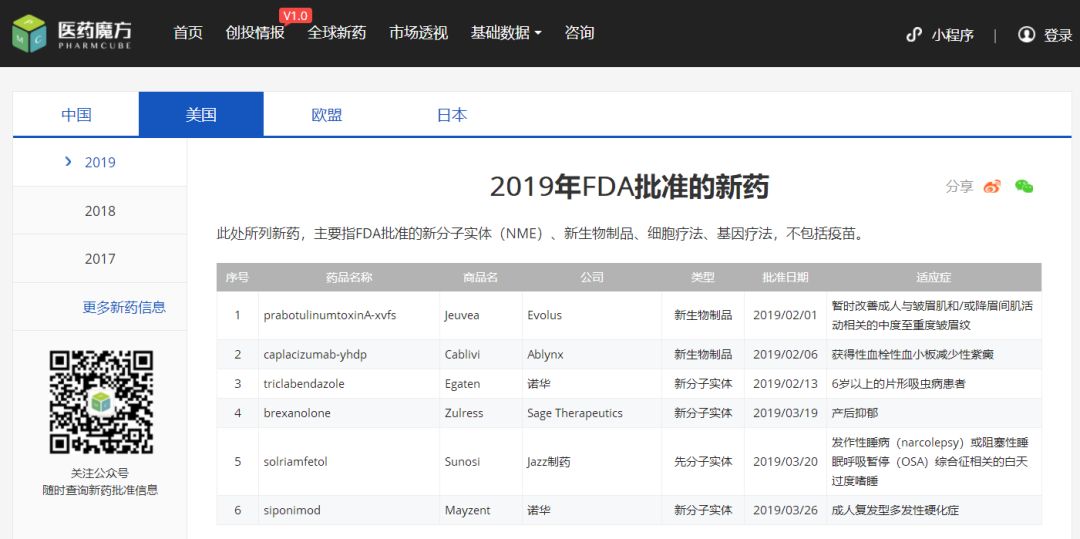
Task: Click 登录 to log in
Action: click(x=1058, y=35)
